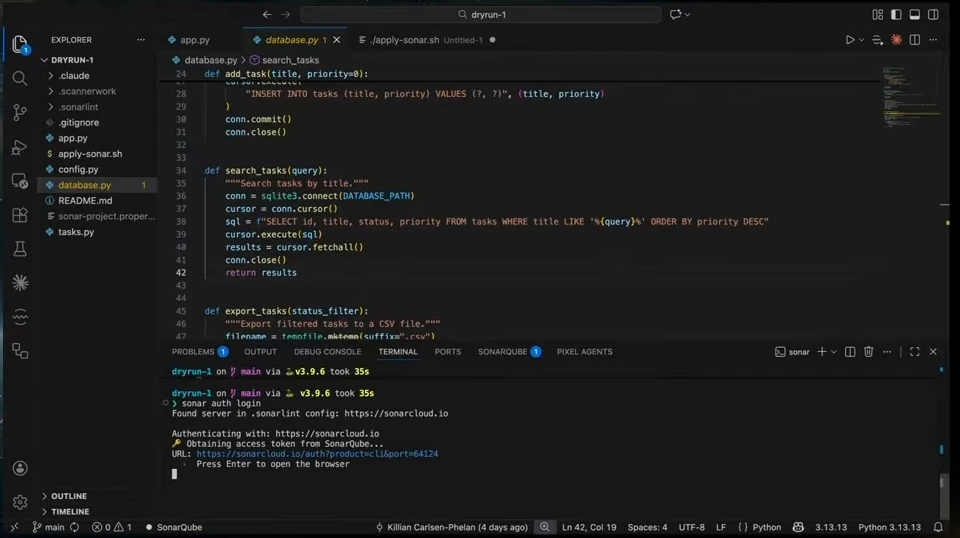Switch to the ./apply-sonar.sh tab
Screen dimensions: 960x538
pyautogui.click(x=428, y=40)
